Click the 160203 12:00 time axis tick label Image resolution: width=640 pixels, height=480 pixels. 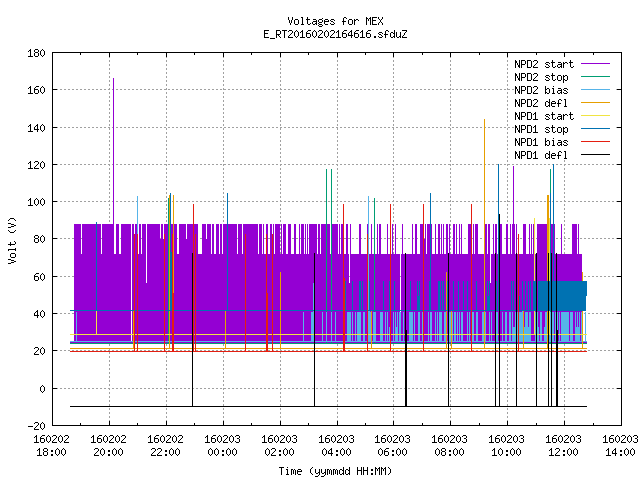564,446
